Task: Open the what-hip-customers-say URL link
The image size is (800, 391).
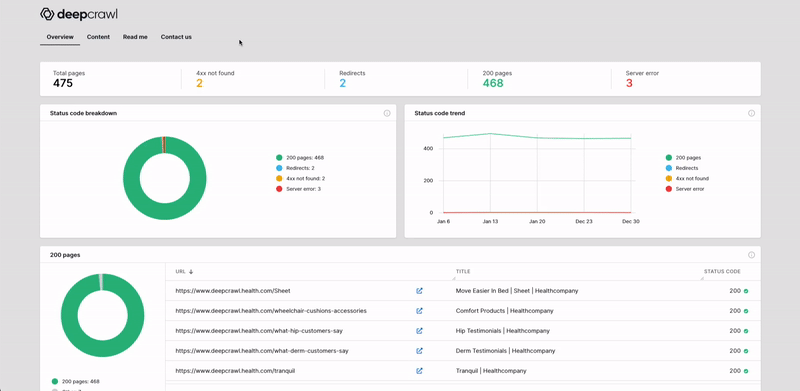Action: point(259,331)
